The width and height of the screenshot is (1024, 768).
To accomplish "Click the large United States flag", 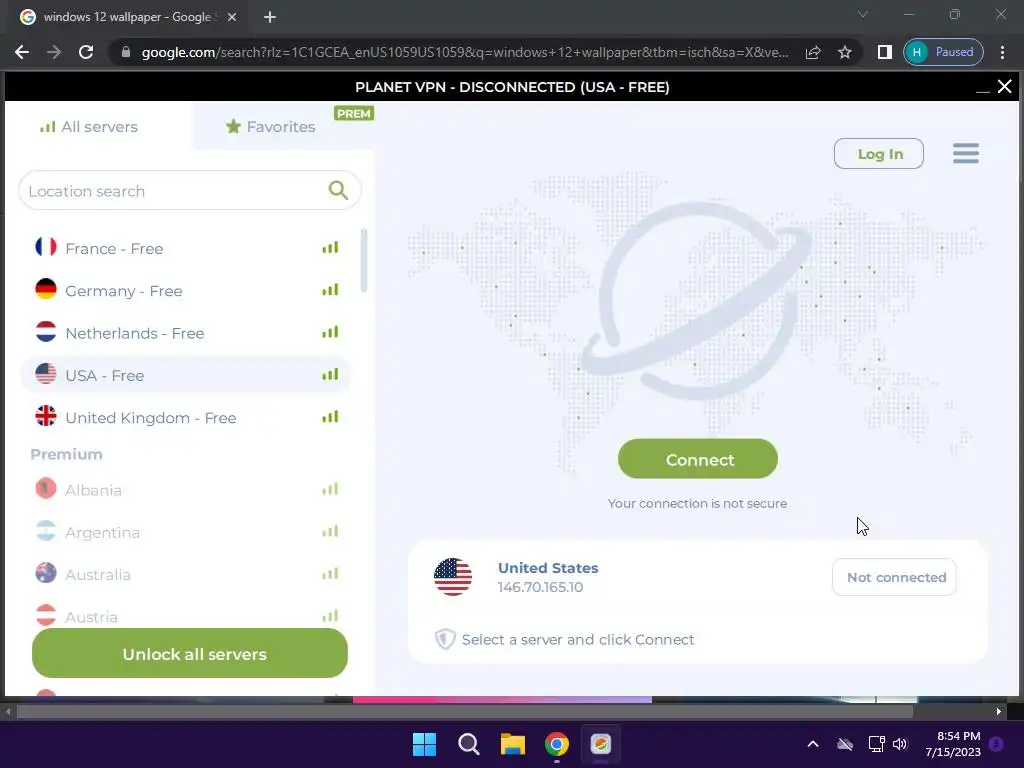I will [x=453, y=577].
